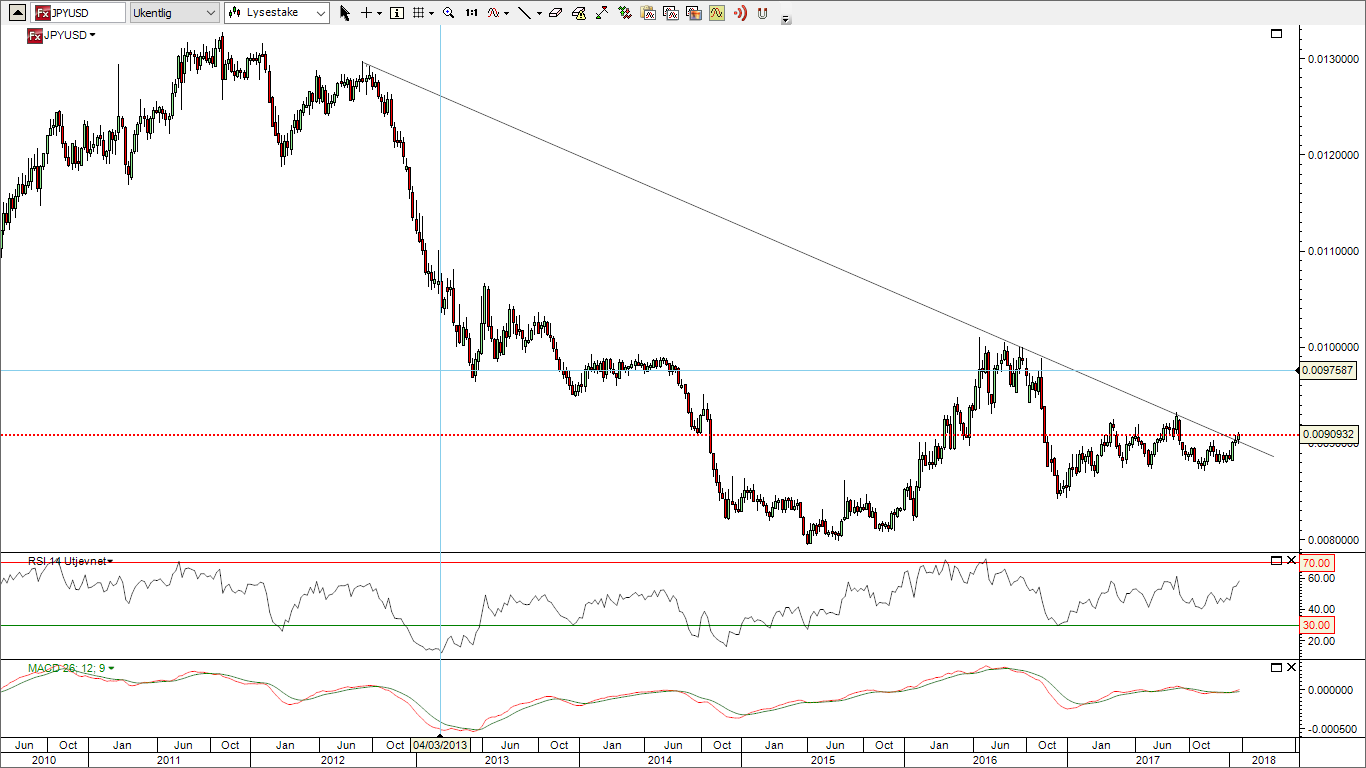Viewport: 1366px width, 768px height.
Task: Click the info box icon
Action: pos(397,13)
